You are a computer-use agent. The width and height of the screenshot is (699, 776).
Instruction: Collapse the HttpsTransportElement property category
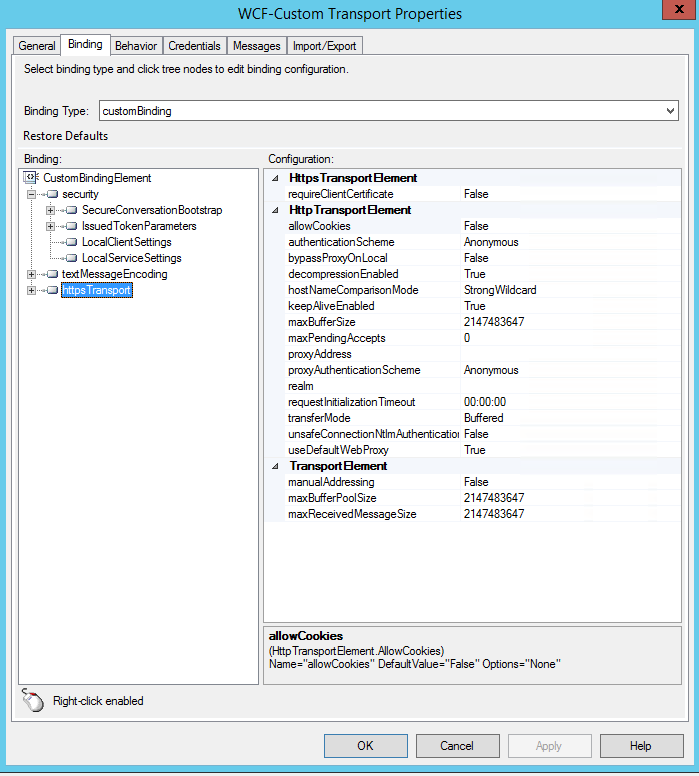(x=275, y=178)
